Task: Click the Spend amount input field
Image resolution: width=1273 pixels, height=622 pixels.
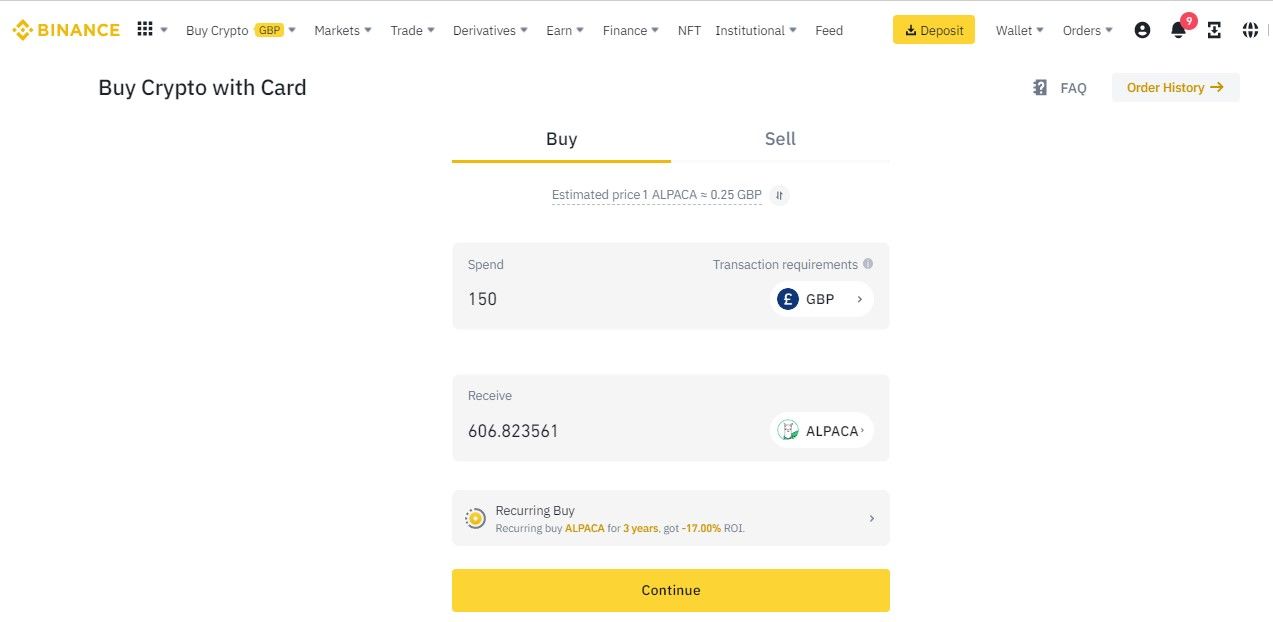Action: coord(600,299)
